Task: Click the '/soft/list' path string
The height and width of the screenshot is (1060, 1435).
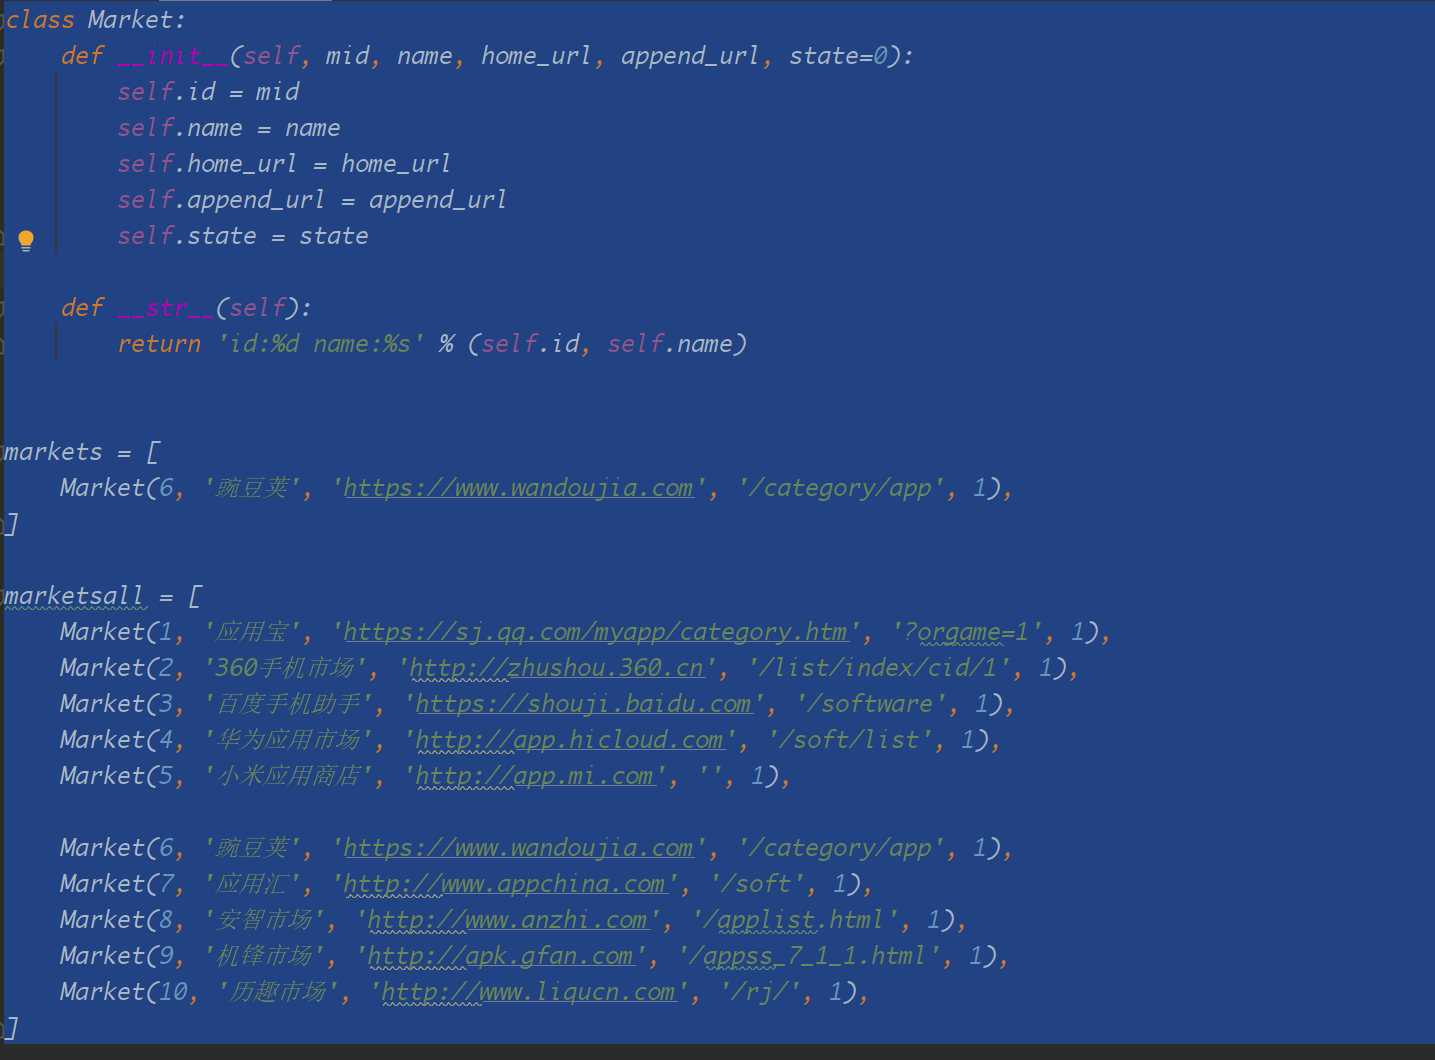Action: (x=849, y=740)
